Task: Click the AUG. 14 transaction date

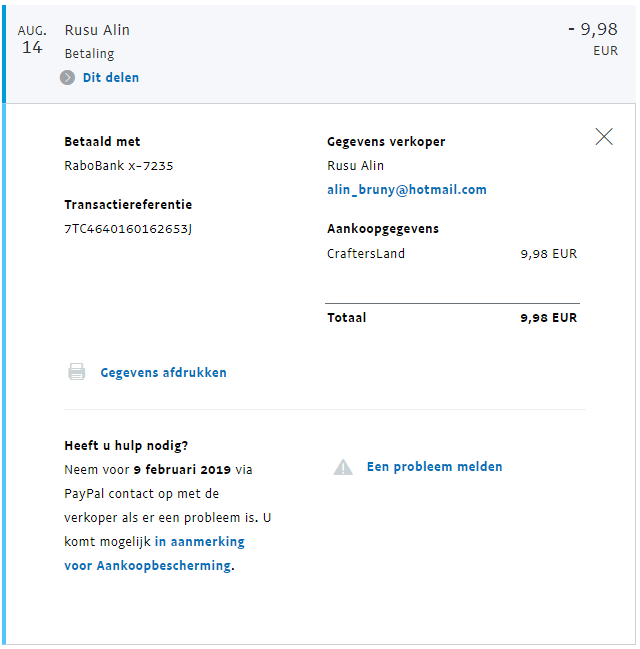Action: click(x=32, y=40)
